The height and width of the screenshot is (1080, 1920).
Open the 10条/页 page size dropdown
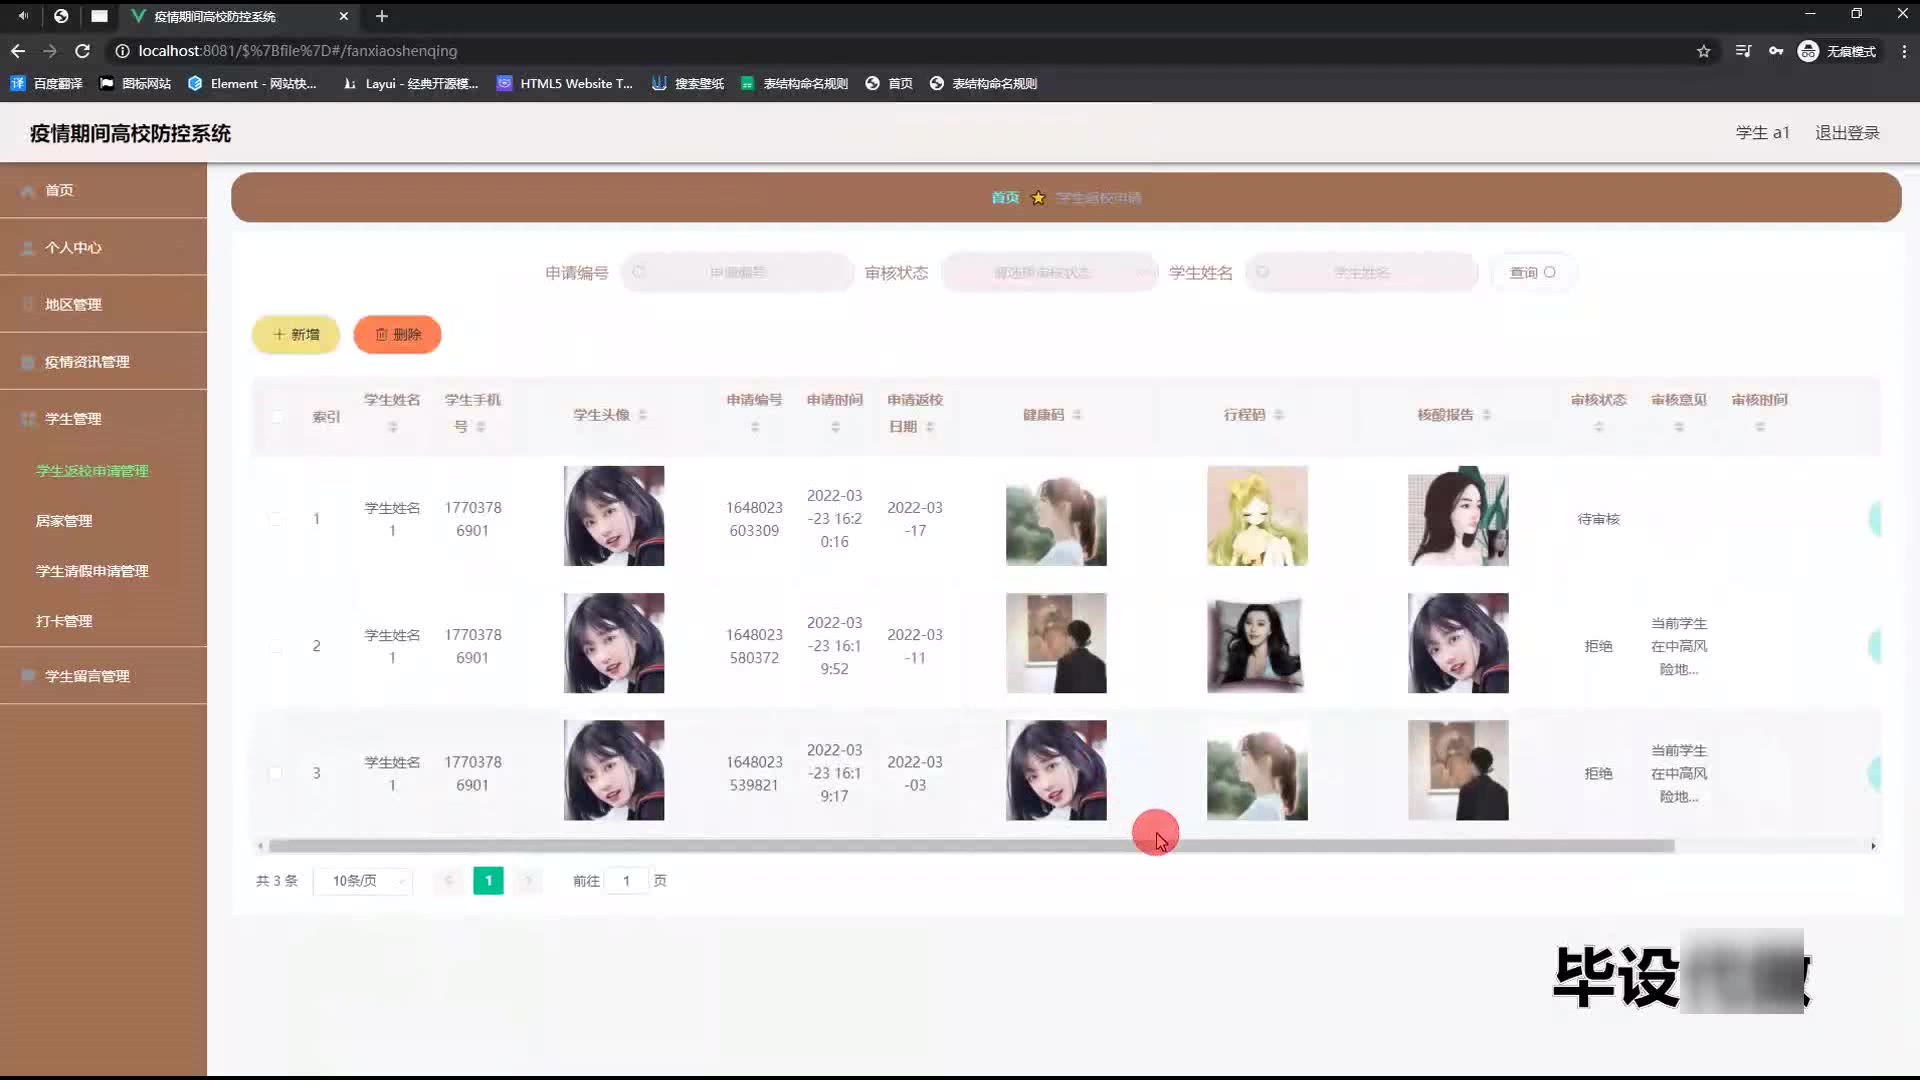[363, 881]
